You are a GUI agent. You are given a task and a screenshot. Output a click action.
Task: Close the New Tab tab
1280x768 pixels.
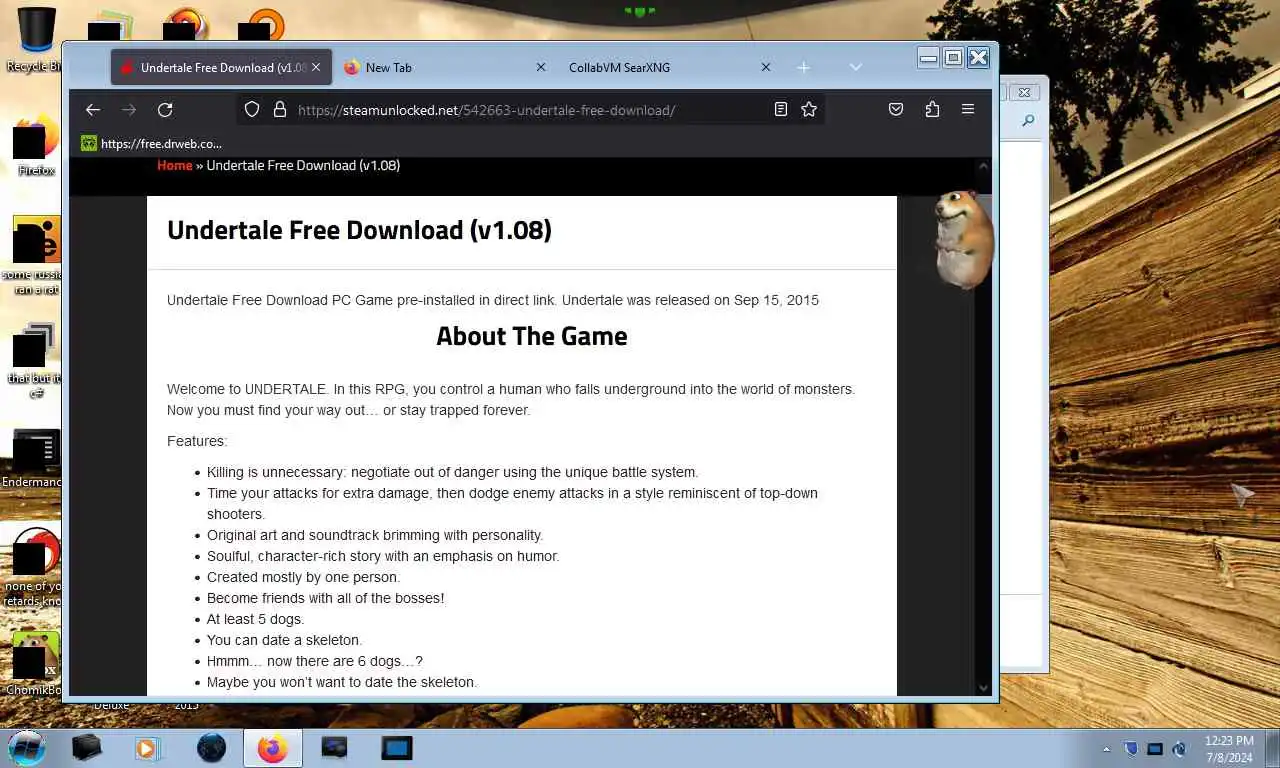[541, 67]
